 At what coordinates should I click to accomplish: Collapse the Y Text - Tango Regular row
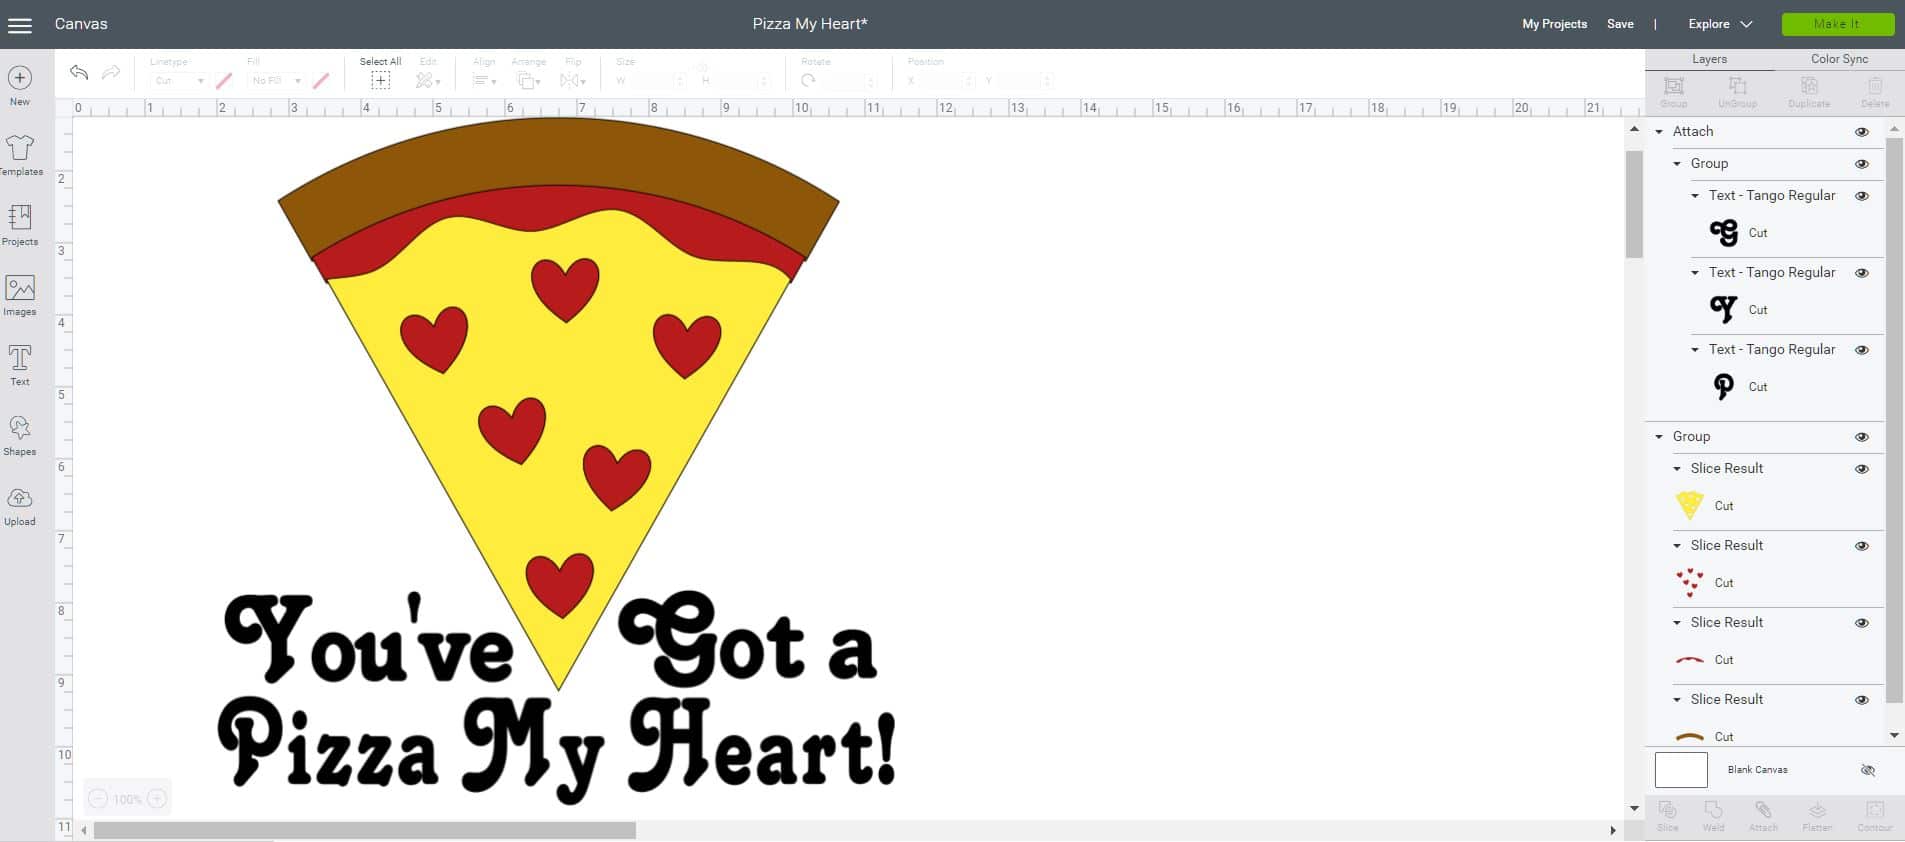point(1695,273)
